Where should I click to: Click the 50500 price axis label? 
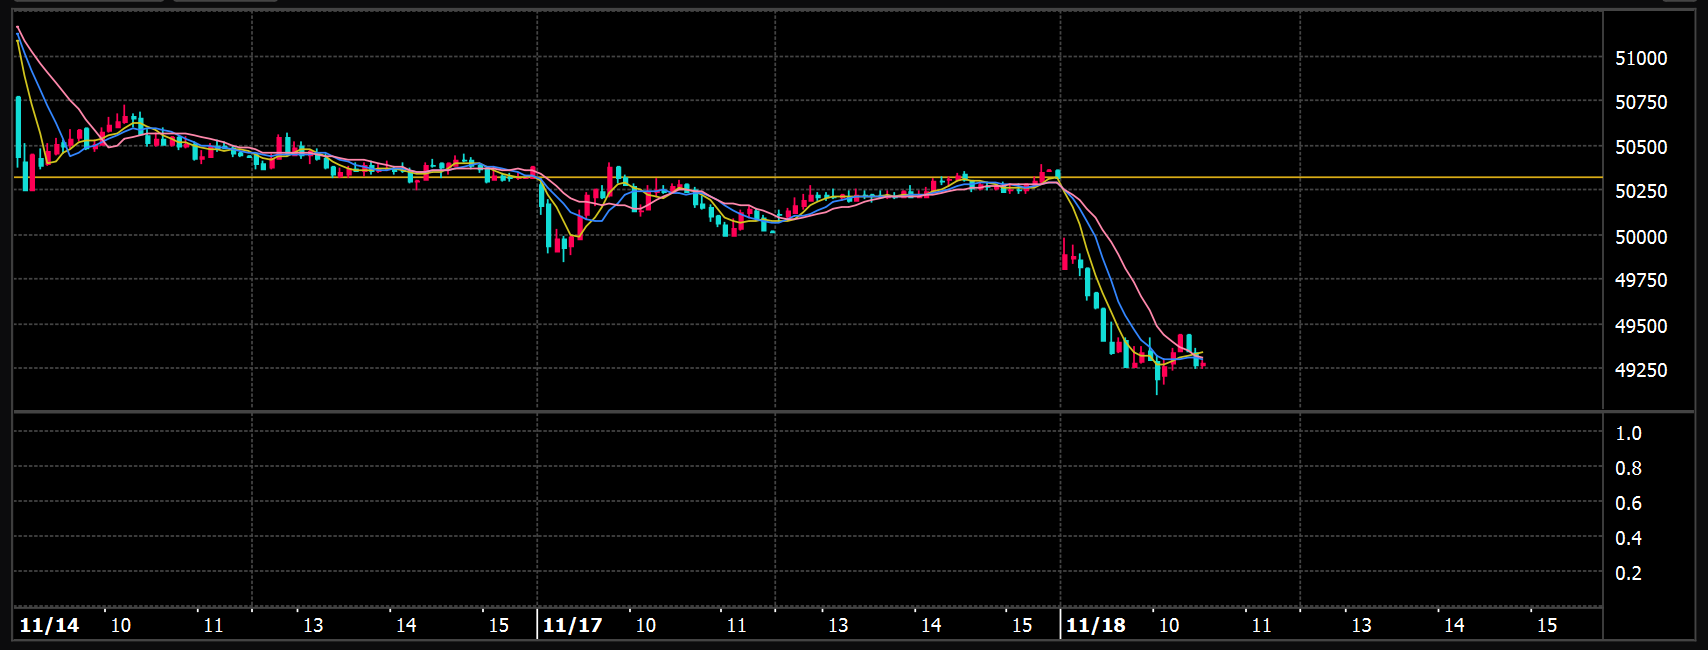pyautogui.click(x=1641, y=147)
